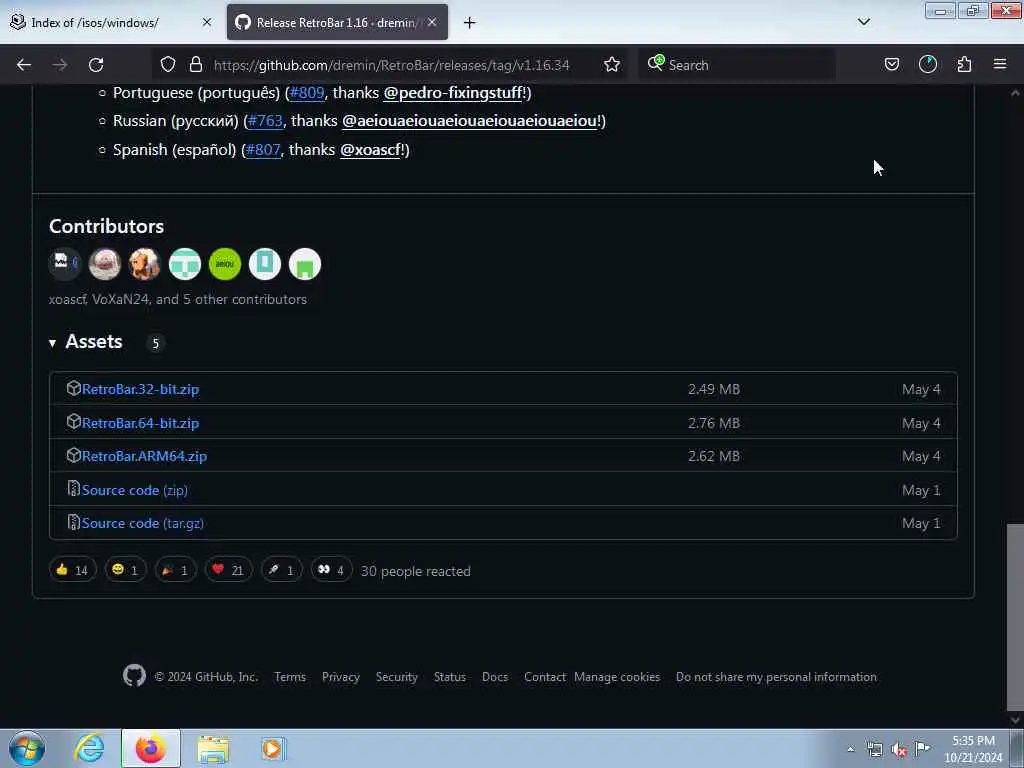Click the third contributor avatar
Screen dimensions: 1024x768
point(144,264)
